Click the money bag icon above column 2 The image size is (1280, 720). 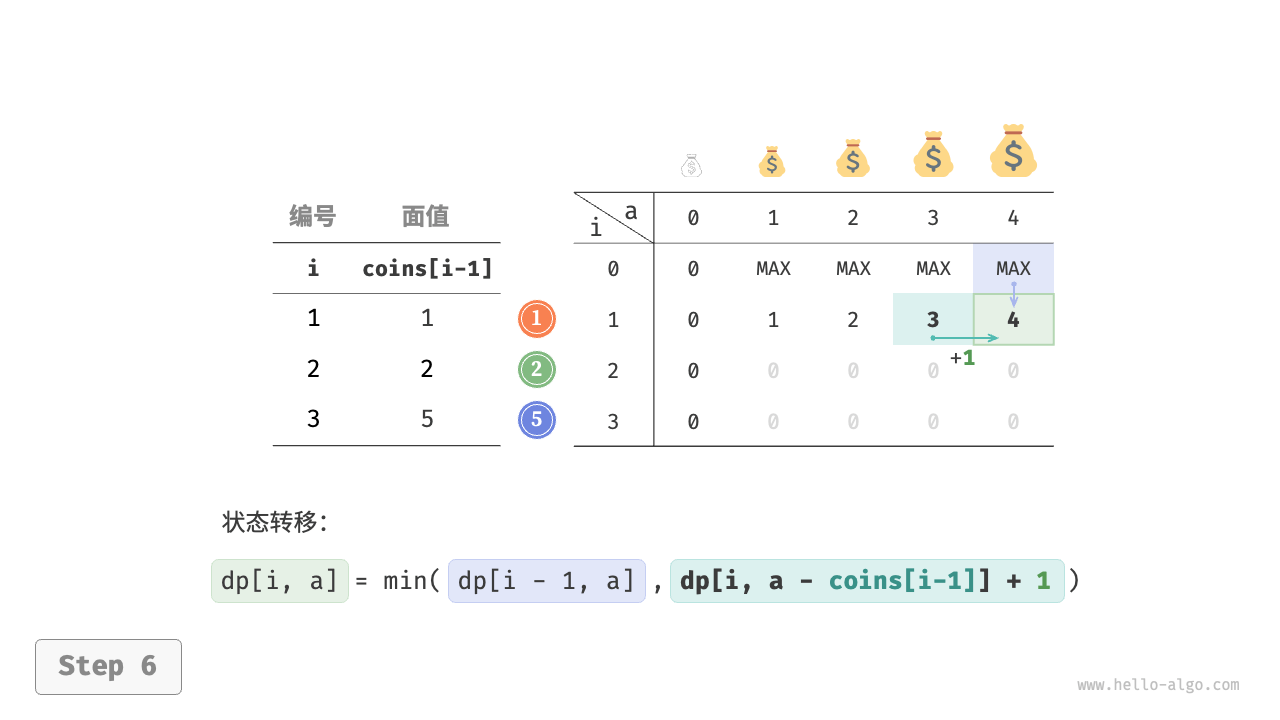tap(852, 158)
